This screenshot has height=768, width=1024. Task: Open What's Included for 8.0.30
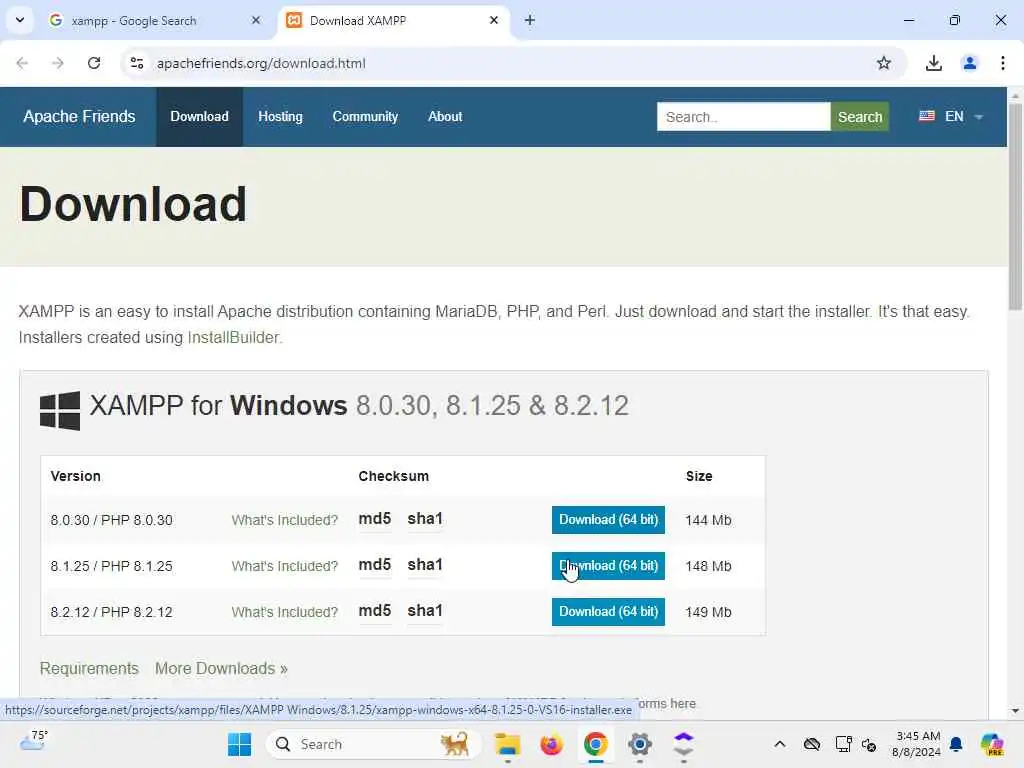tap(285, 520)
